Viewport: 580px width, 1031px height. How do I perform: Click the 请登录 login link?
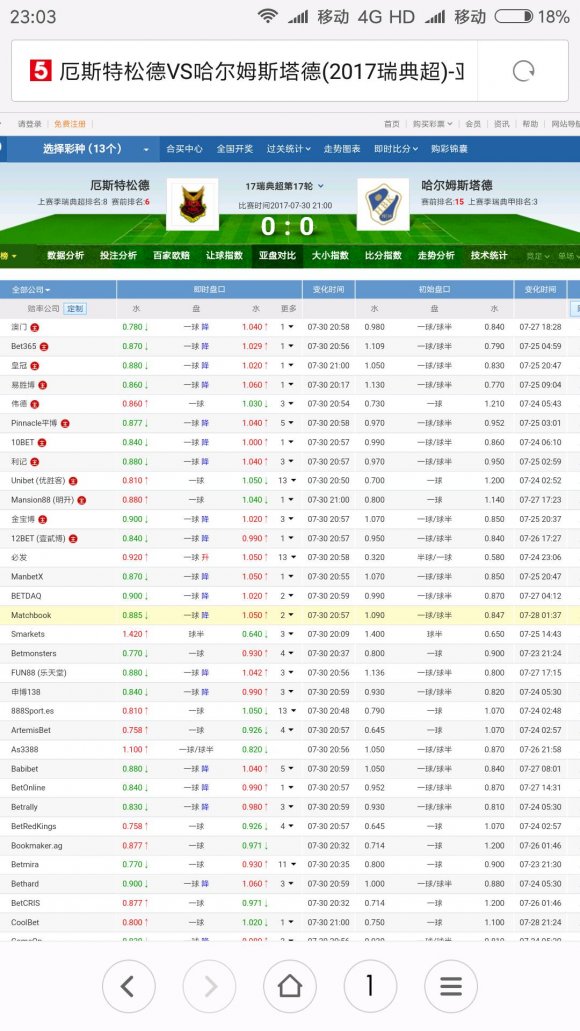click(30, 124)
